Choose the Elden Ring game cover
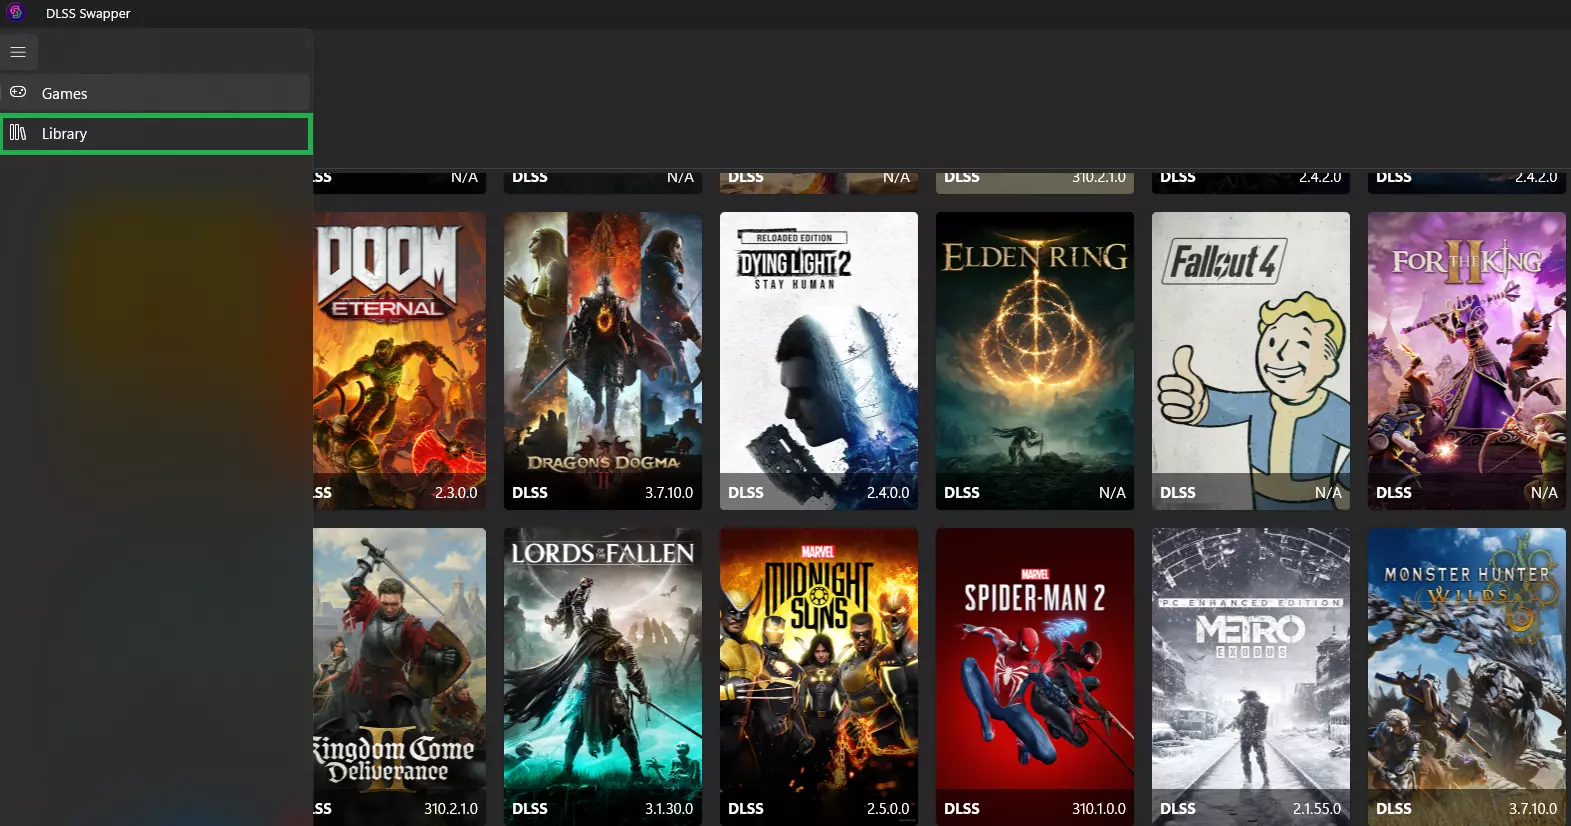The width and height of the screenshot is (1571, 826). click(1035, 361)
